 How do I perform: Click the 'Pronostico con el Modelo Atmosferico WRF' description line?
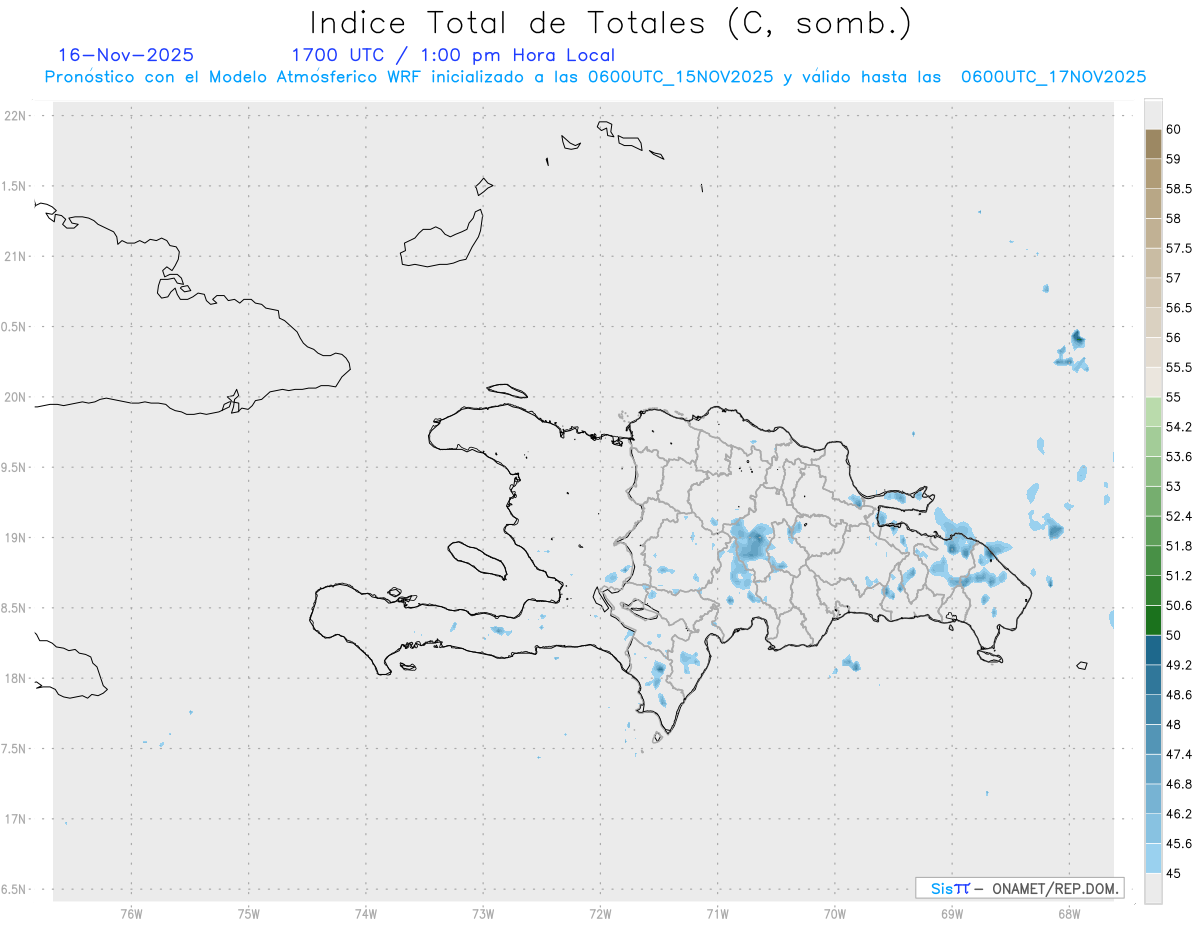[x=595, y=77]
